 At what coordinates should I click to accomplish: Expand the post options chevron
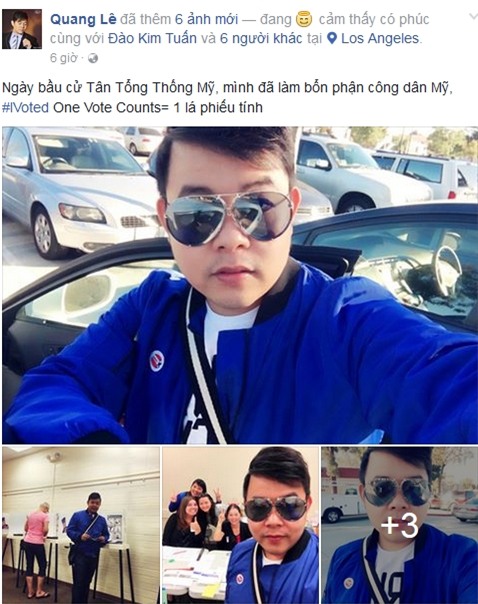(x=473, y=16)
